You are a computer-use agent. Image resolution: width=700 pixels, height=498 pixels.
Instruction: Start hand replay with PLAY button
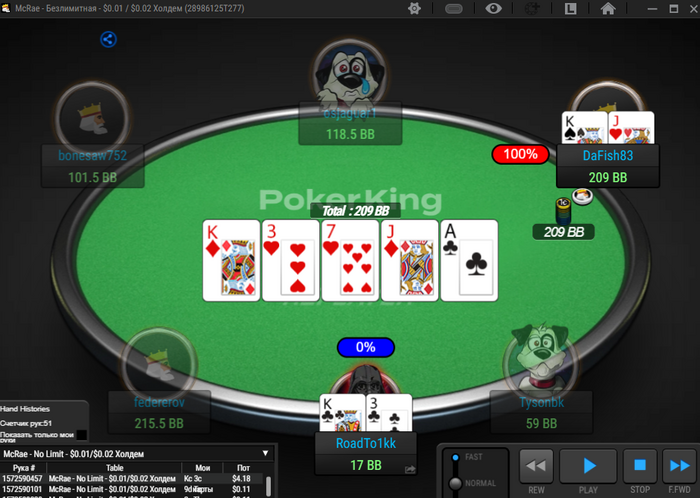pos(588,466)
